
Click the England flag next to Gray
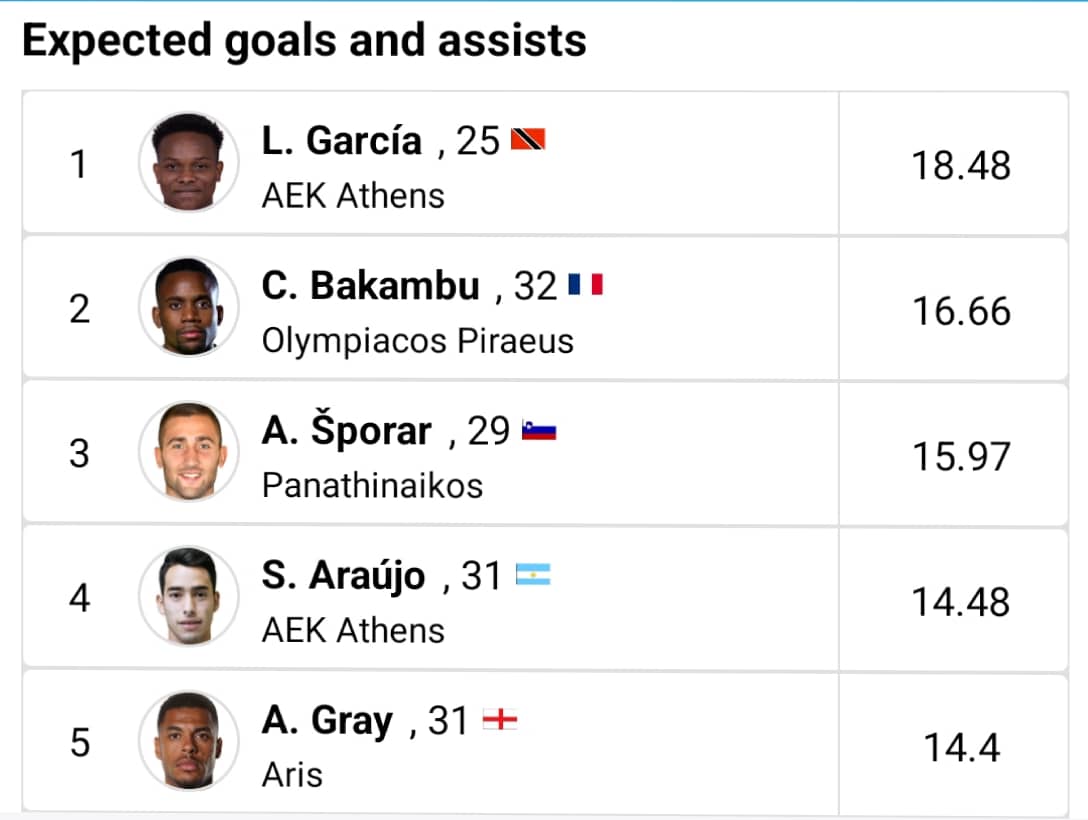point(500,720)
